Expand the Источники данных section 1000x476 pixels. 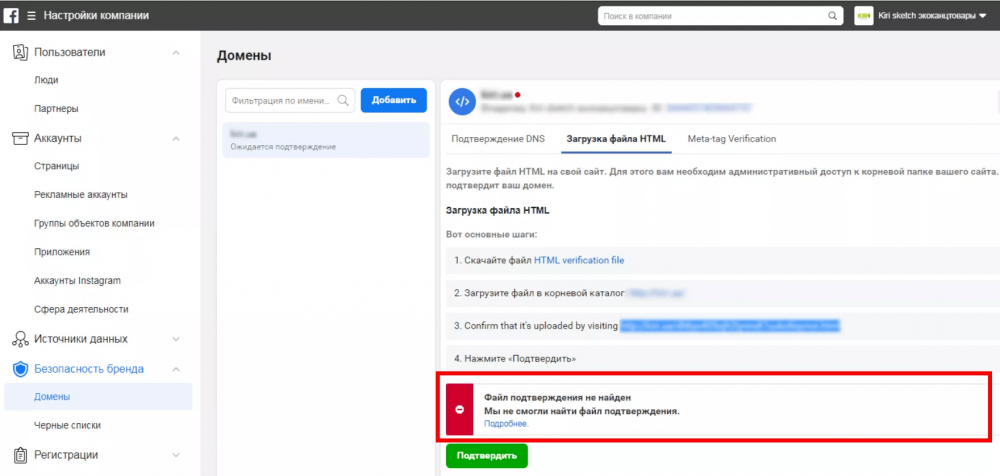(x=176, y=339)
